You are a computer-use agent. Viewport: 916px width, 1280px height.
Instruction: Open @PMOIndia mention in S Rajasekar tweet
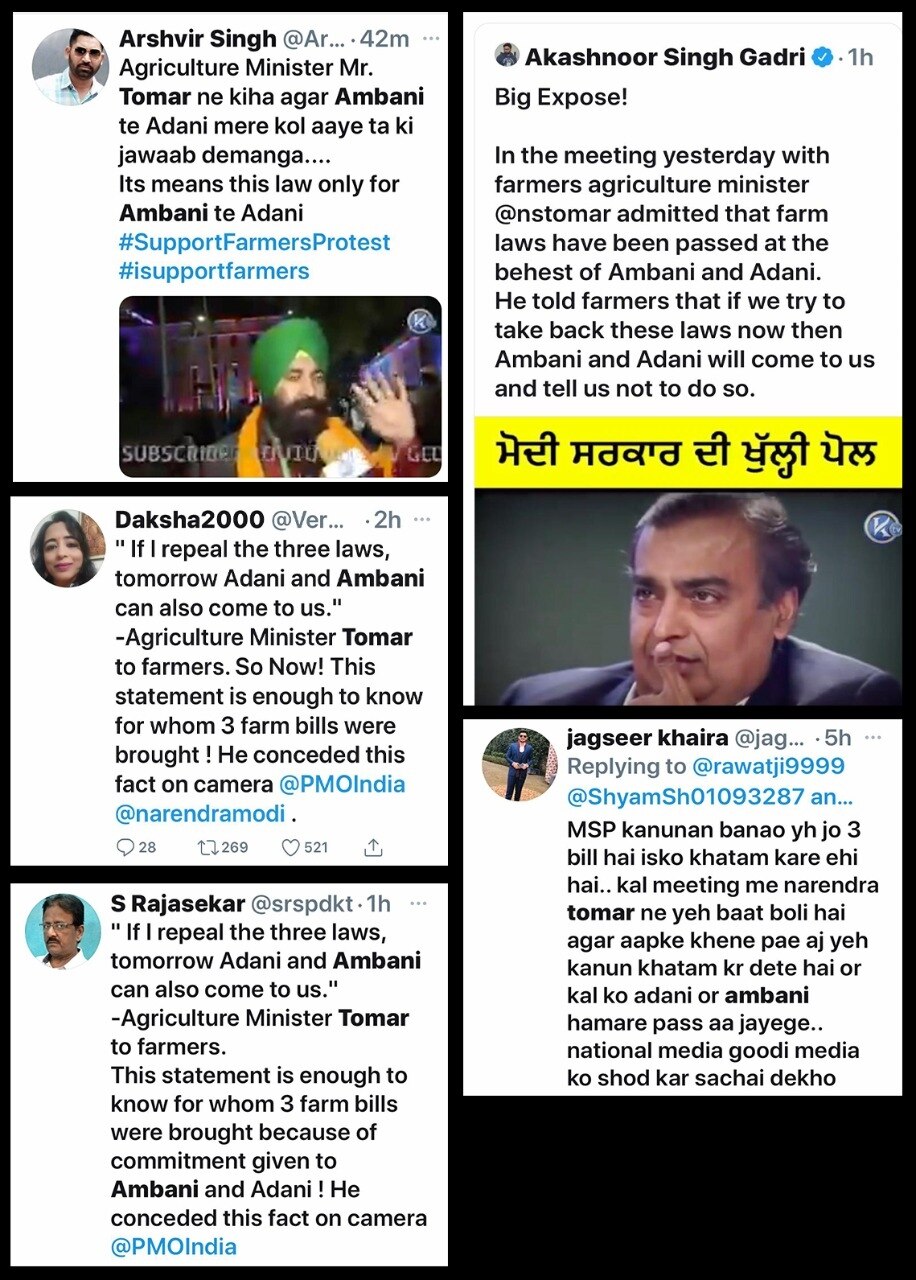(x=174, y=1246)
